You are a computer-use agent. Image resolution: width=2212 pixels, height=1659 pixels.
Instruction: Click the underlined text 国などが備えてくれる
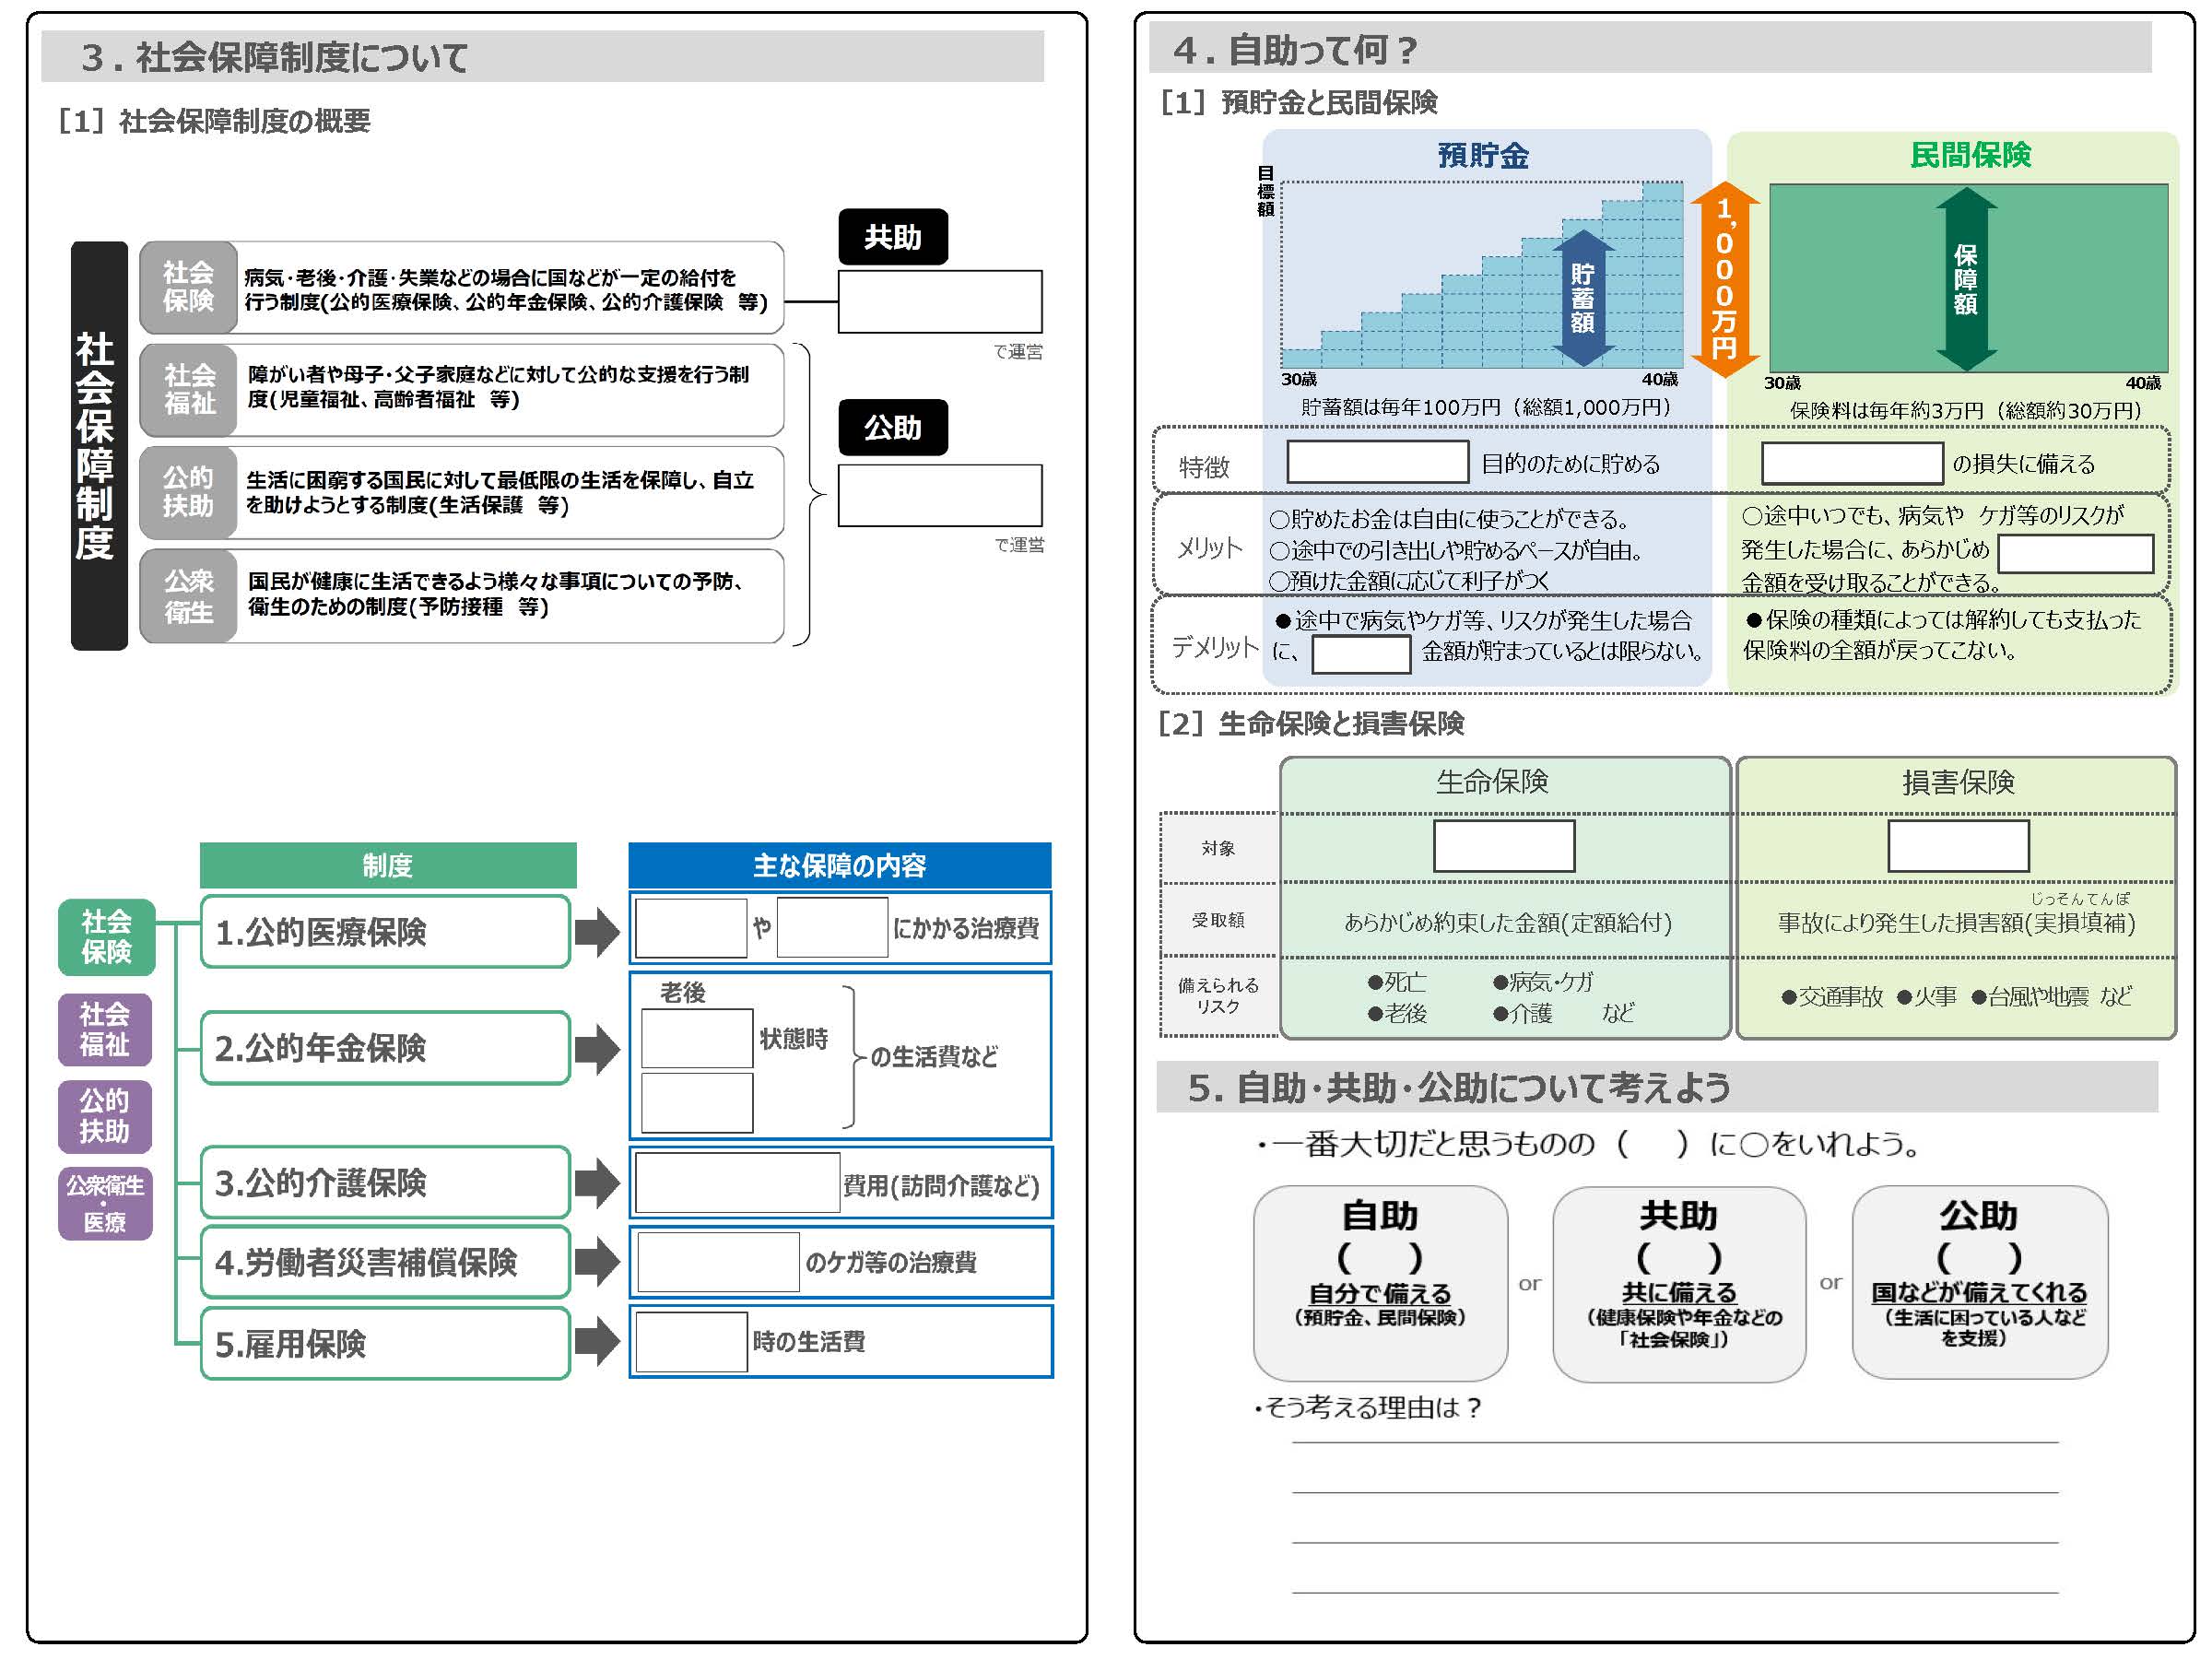click(x=1978, y=1292)
